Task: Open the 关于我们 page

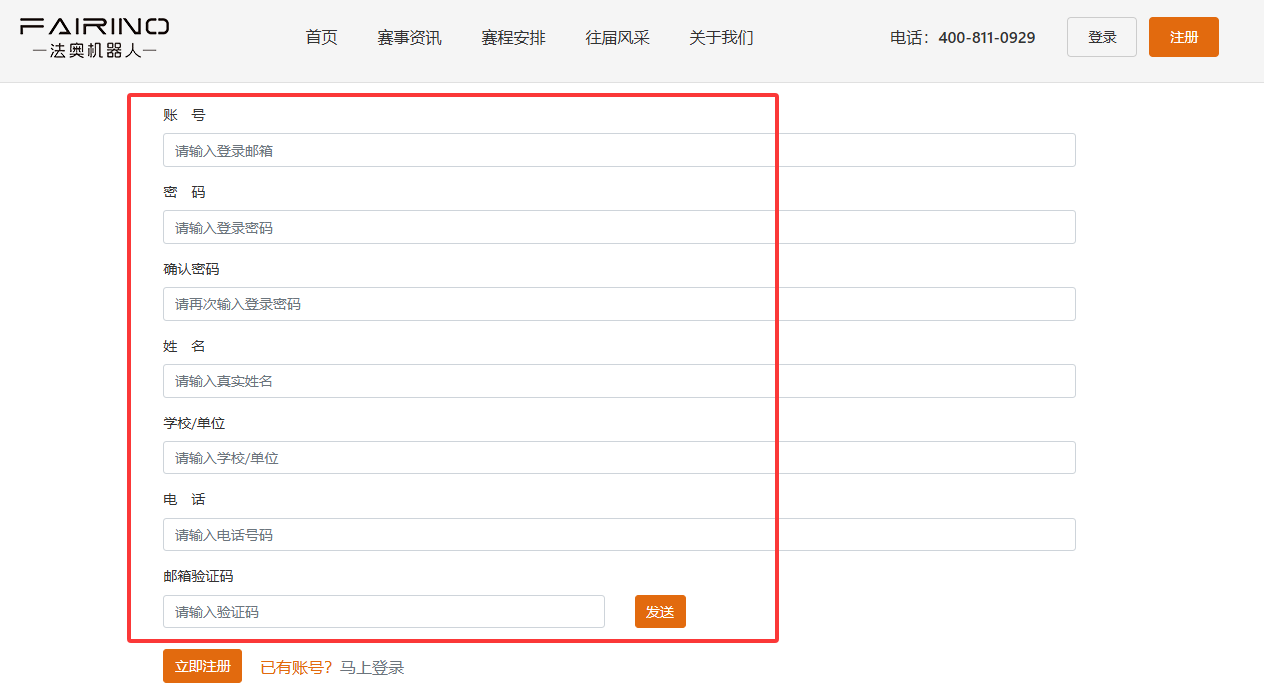Action: point(721,38)
